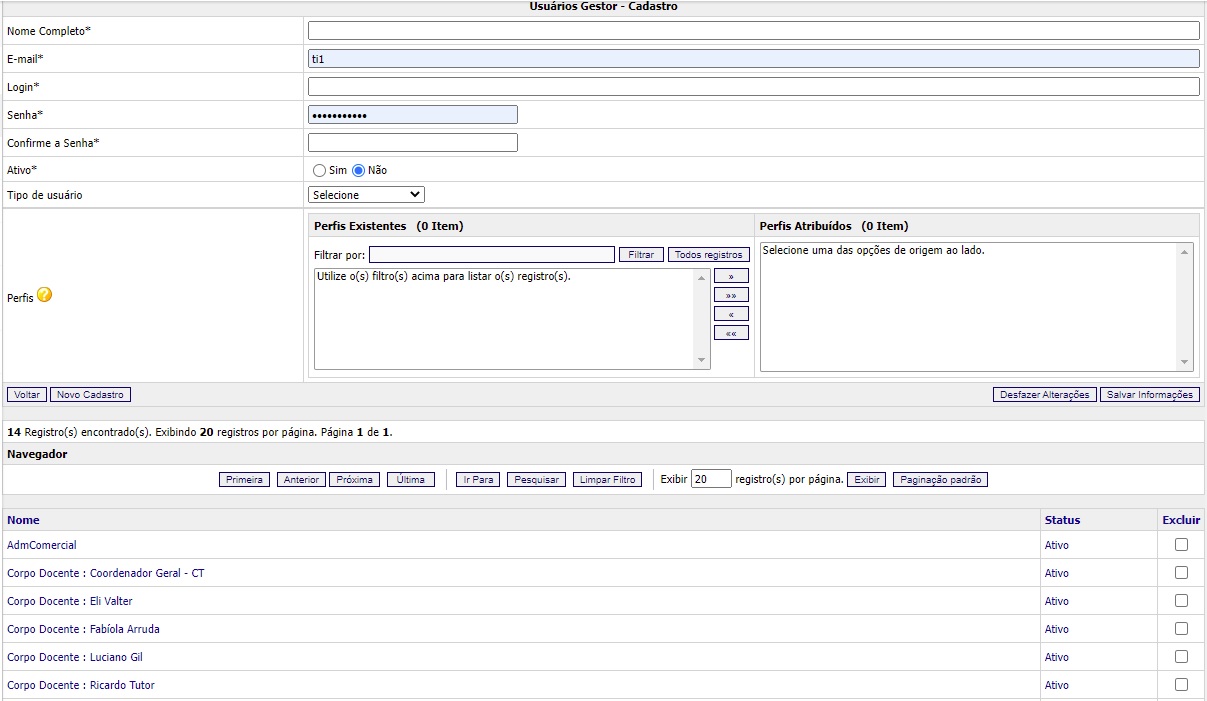This screenshot has width=1207, height=701.
Task: Click the Nome Completo input field
Action: [753, 31]
